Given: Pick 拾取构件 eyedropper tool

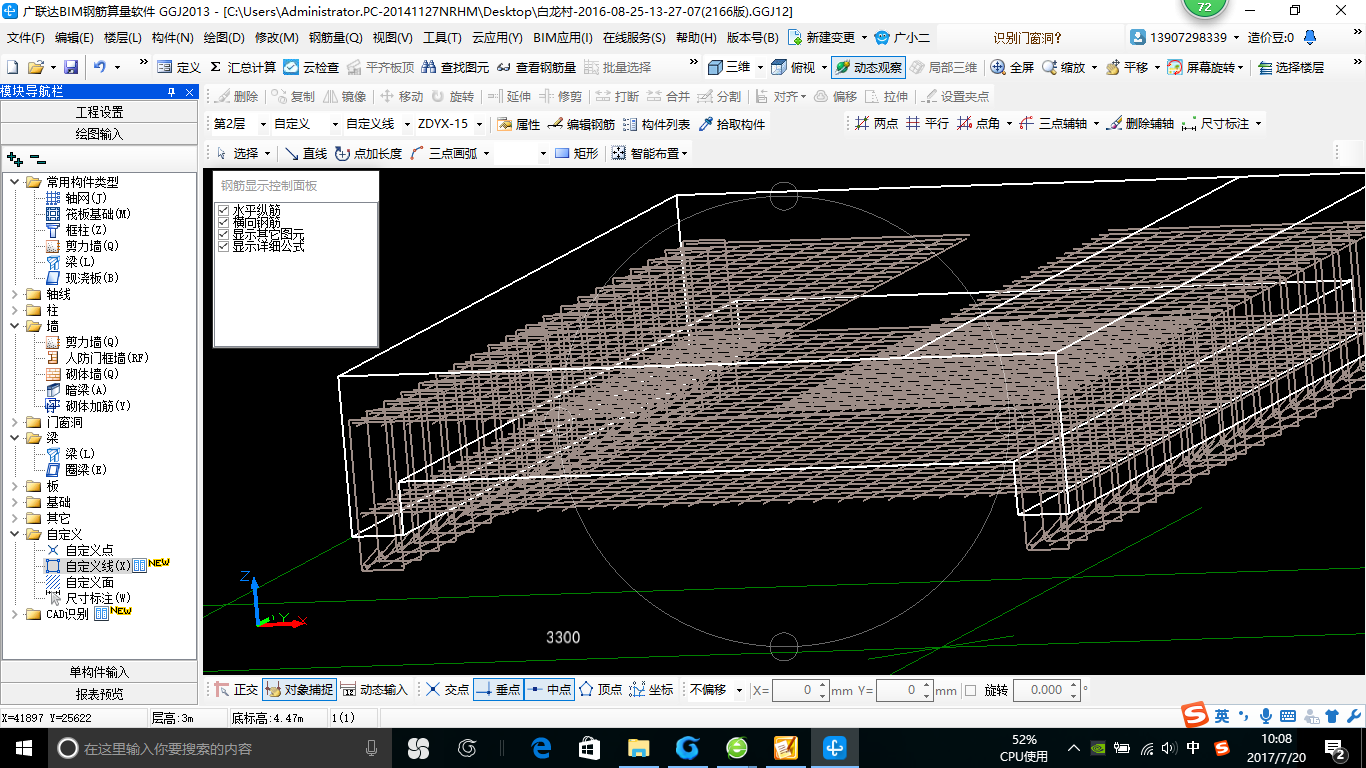Looking at the screenshot, I should click(732, 124).
